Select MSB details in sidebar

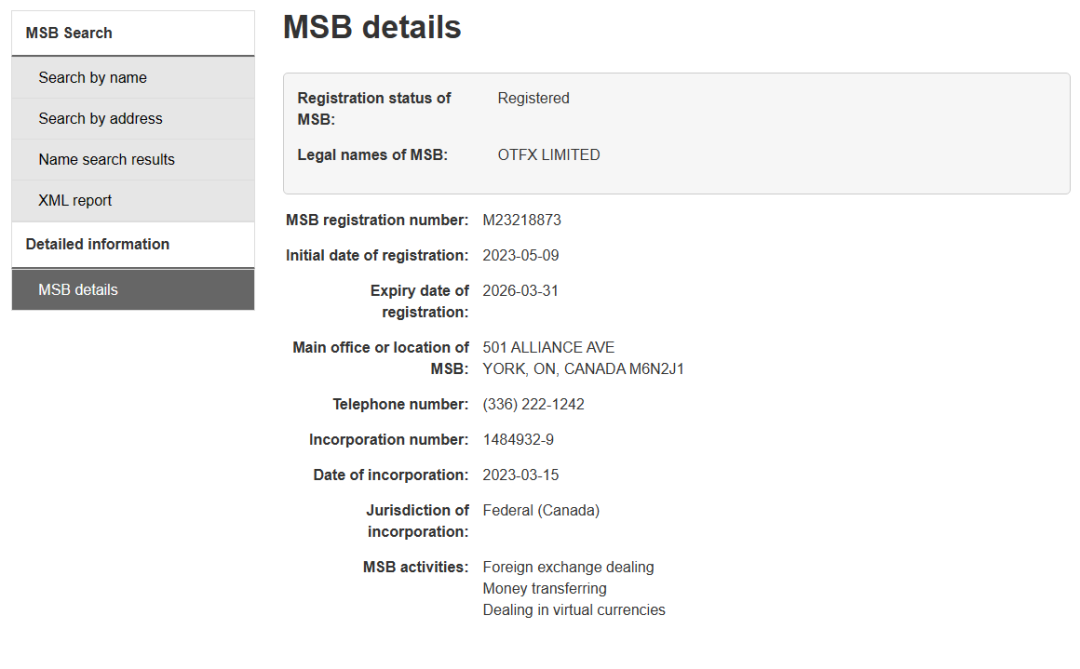78,290
